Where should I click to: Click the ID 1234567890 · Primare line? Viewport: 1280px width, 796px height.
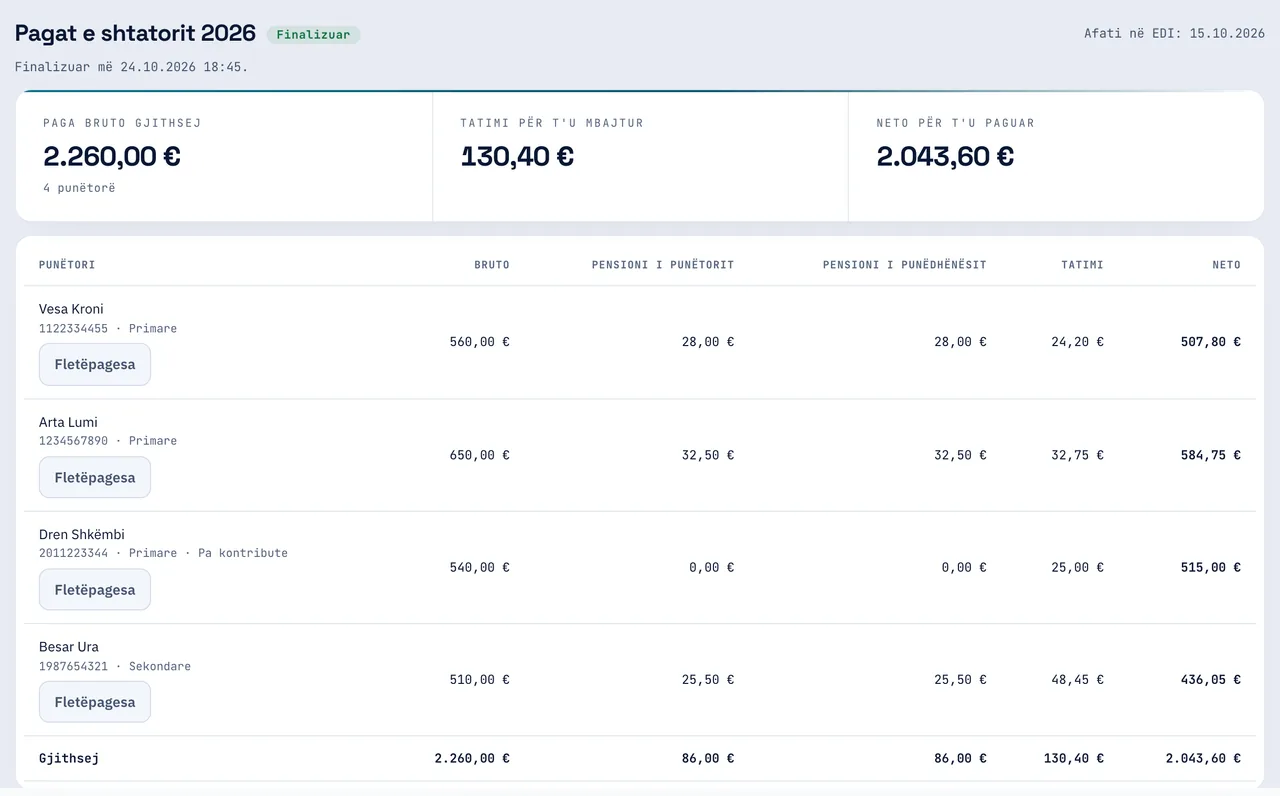pos(108,440)
